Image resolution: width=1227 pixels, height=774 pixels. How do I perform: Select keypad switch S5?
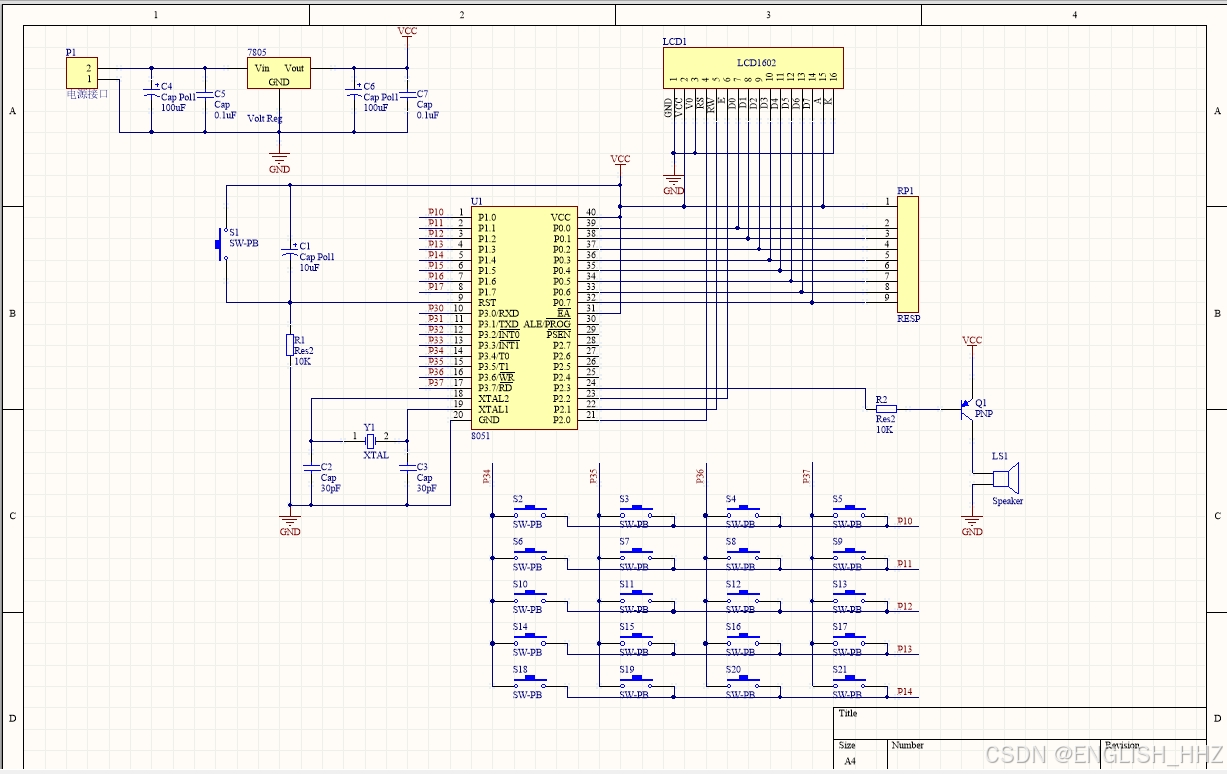coord(849,512)
